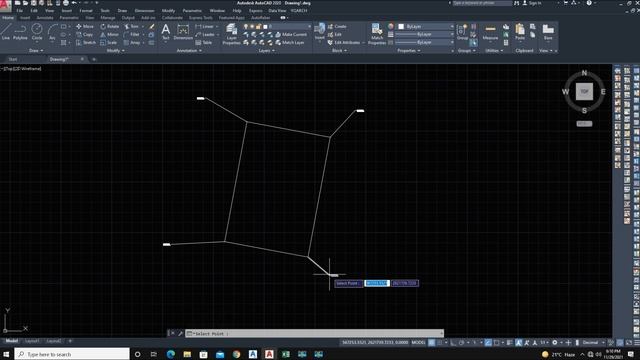Viewport: 640px width, 360px height.
Task: Click the Rotate tool
Action: pos(109,26)
